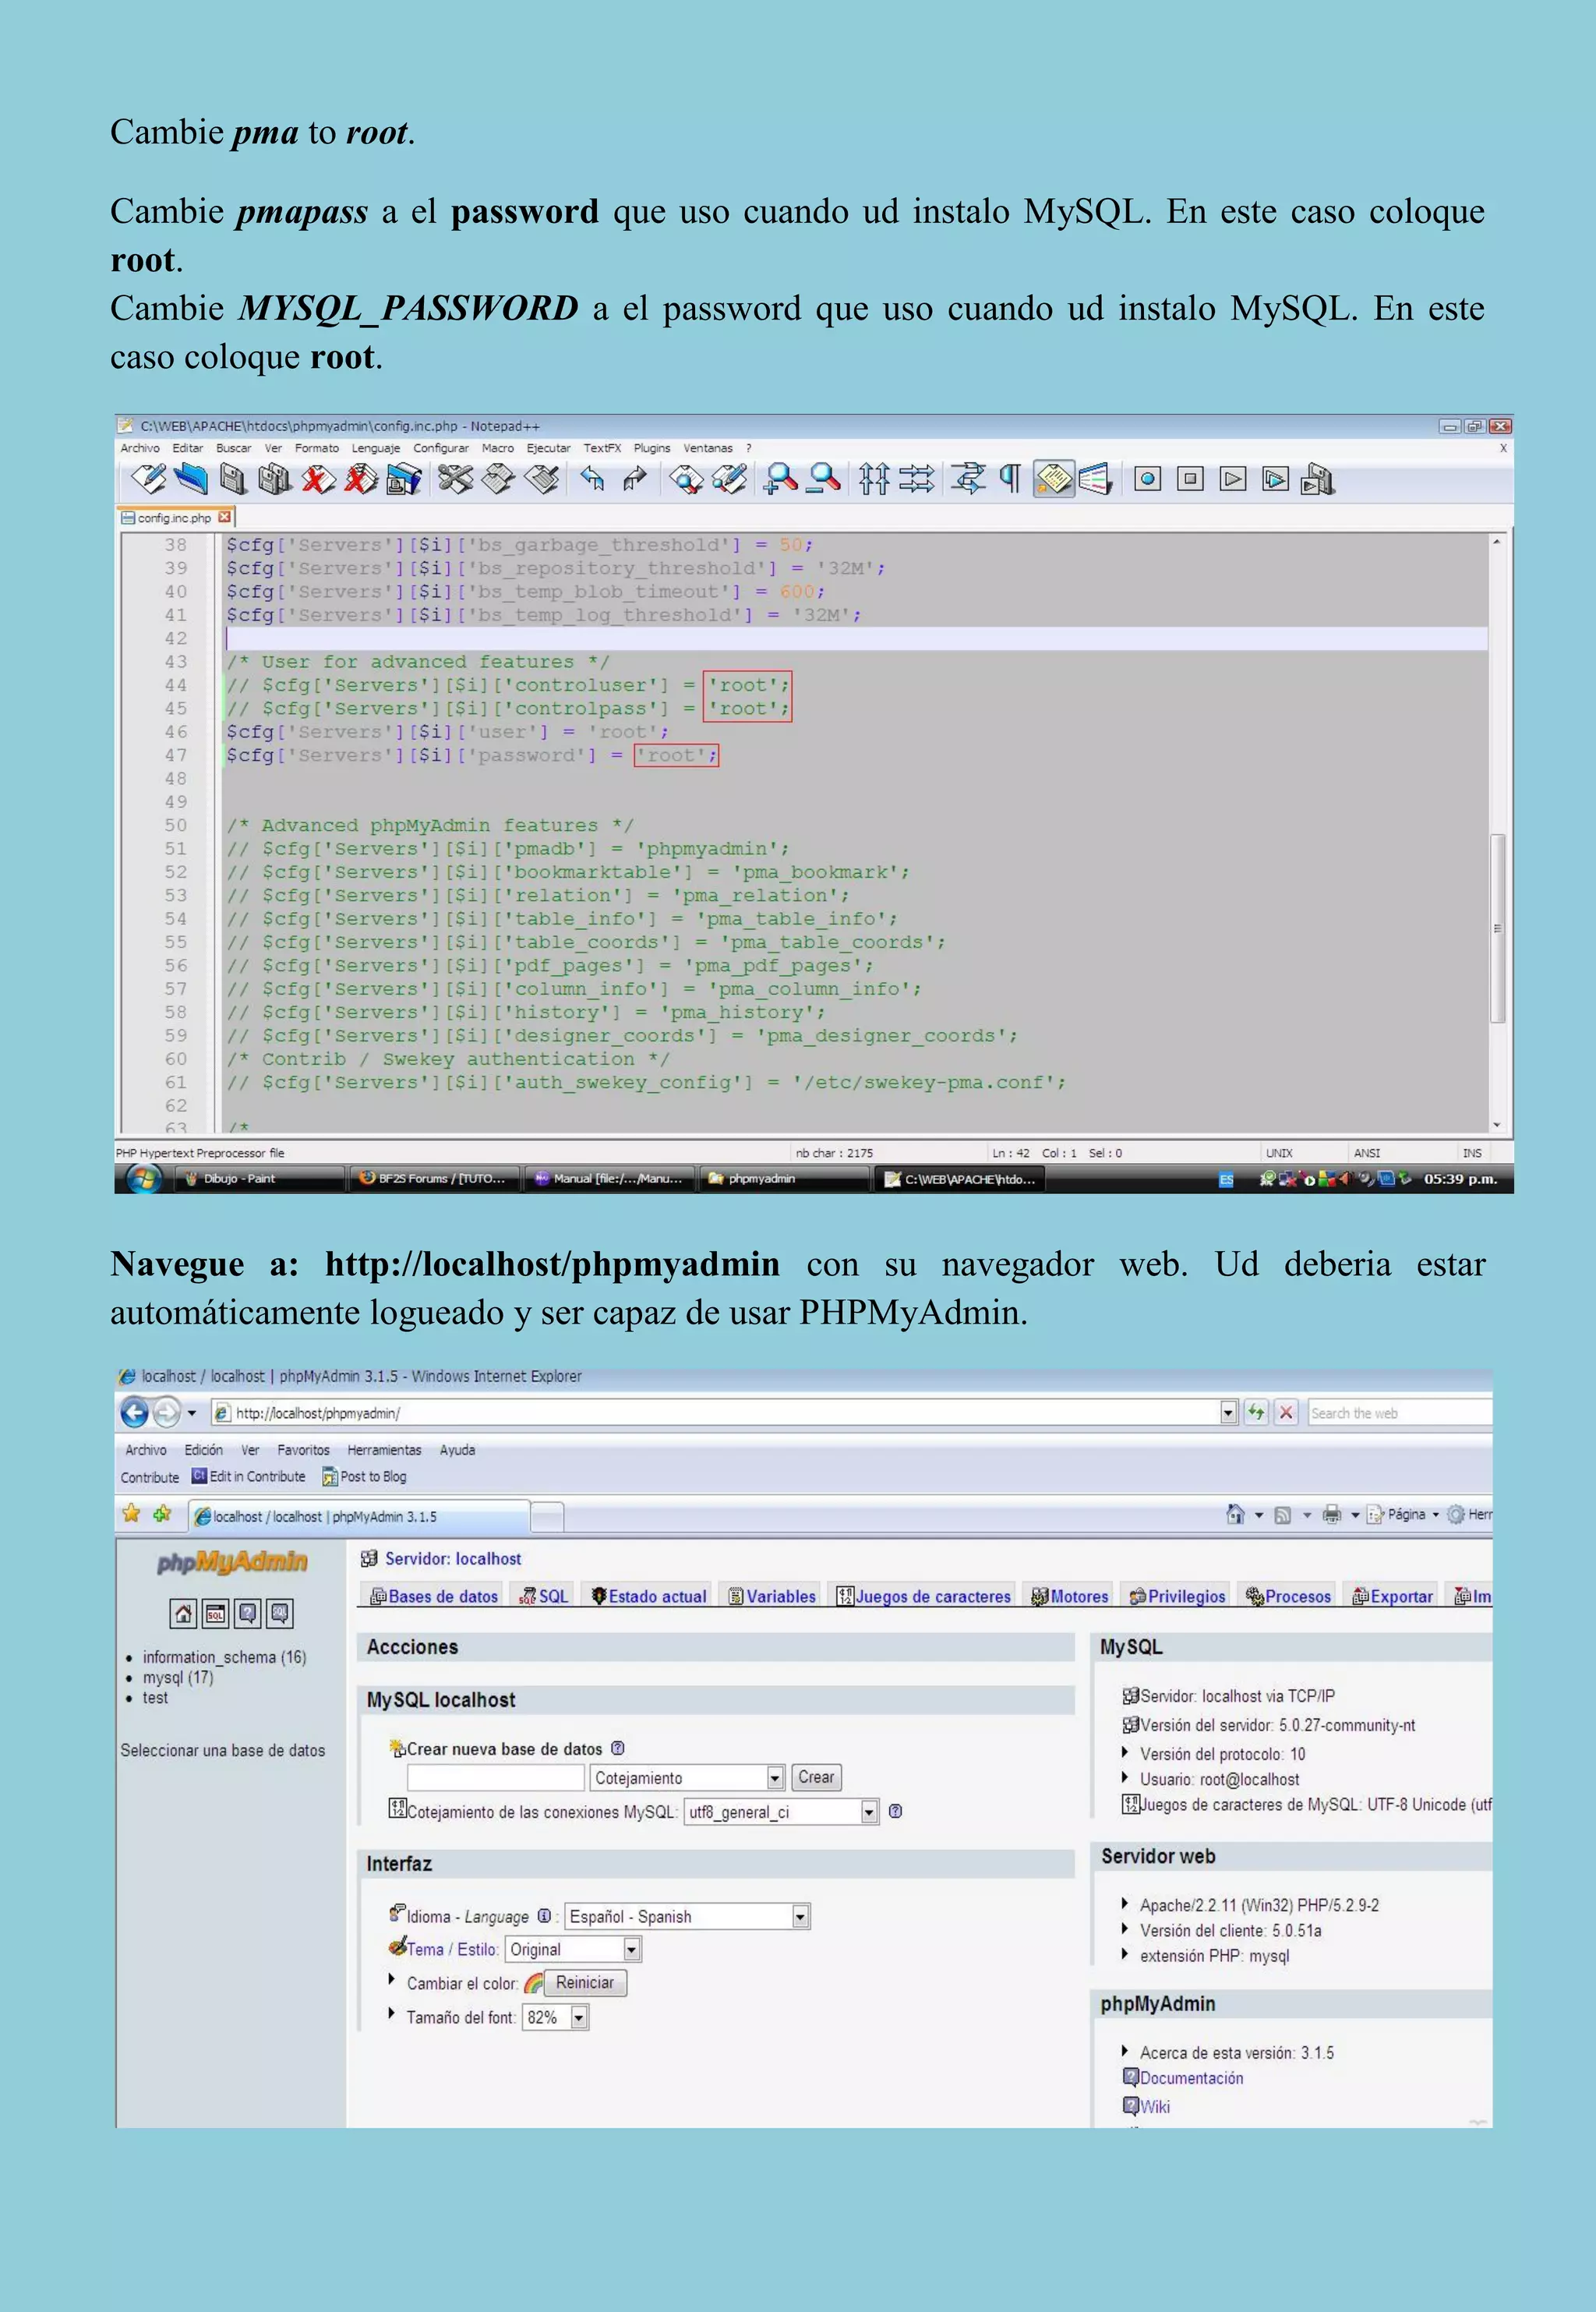This screenshot has width=1596, height=2312.
Task: Open the Cotejamiento dropdown
Action: [x=687, y=1777]
